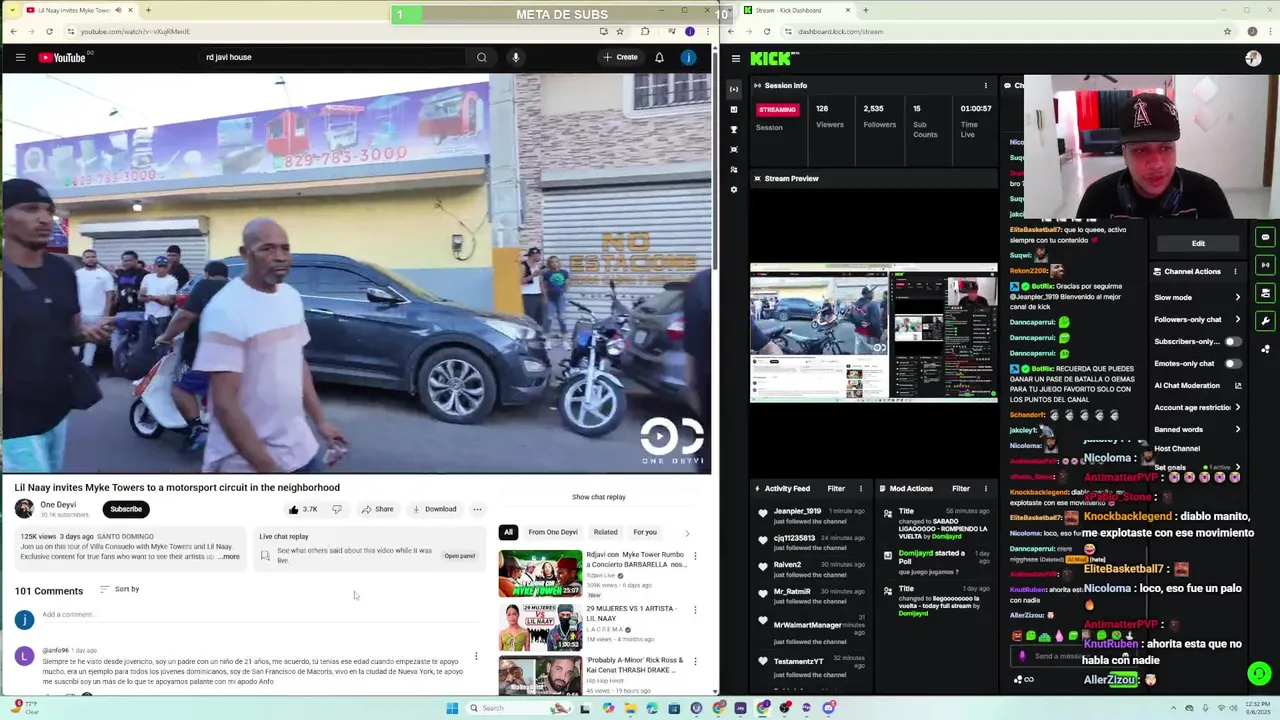
Task: Click Show chat replay
Action: point(598,497)
